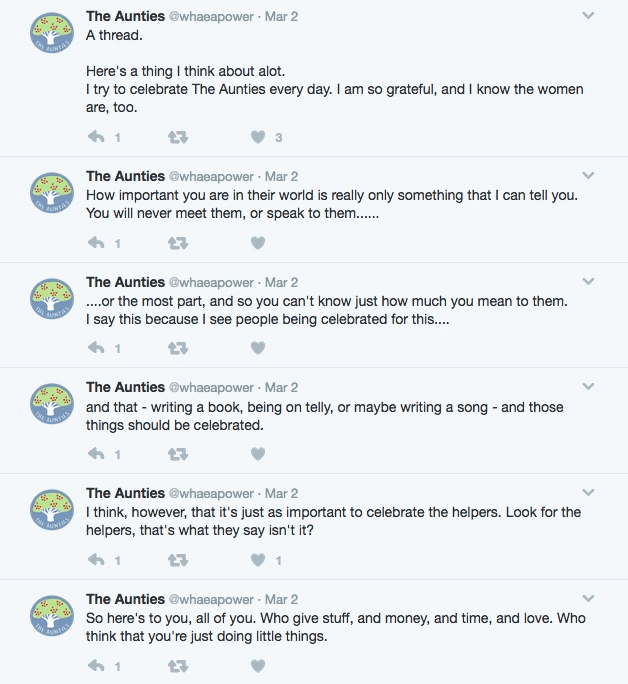Reply to 'How important you are' tweet

[97, 242]
